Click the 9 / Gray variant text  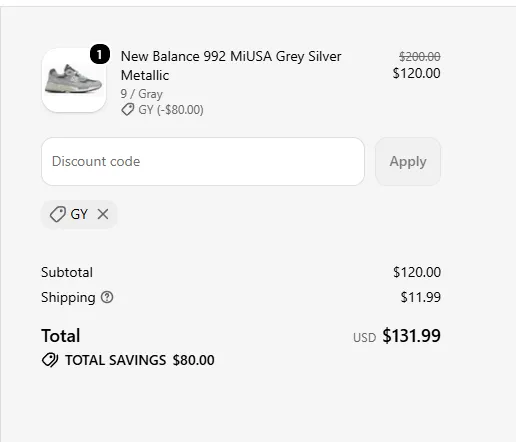(142, 94)
